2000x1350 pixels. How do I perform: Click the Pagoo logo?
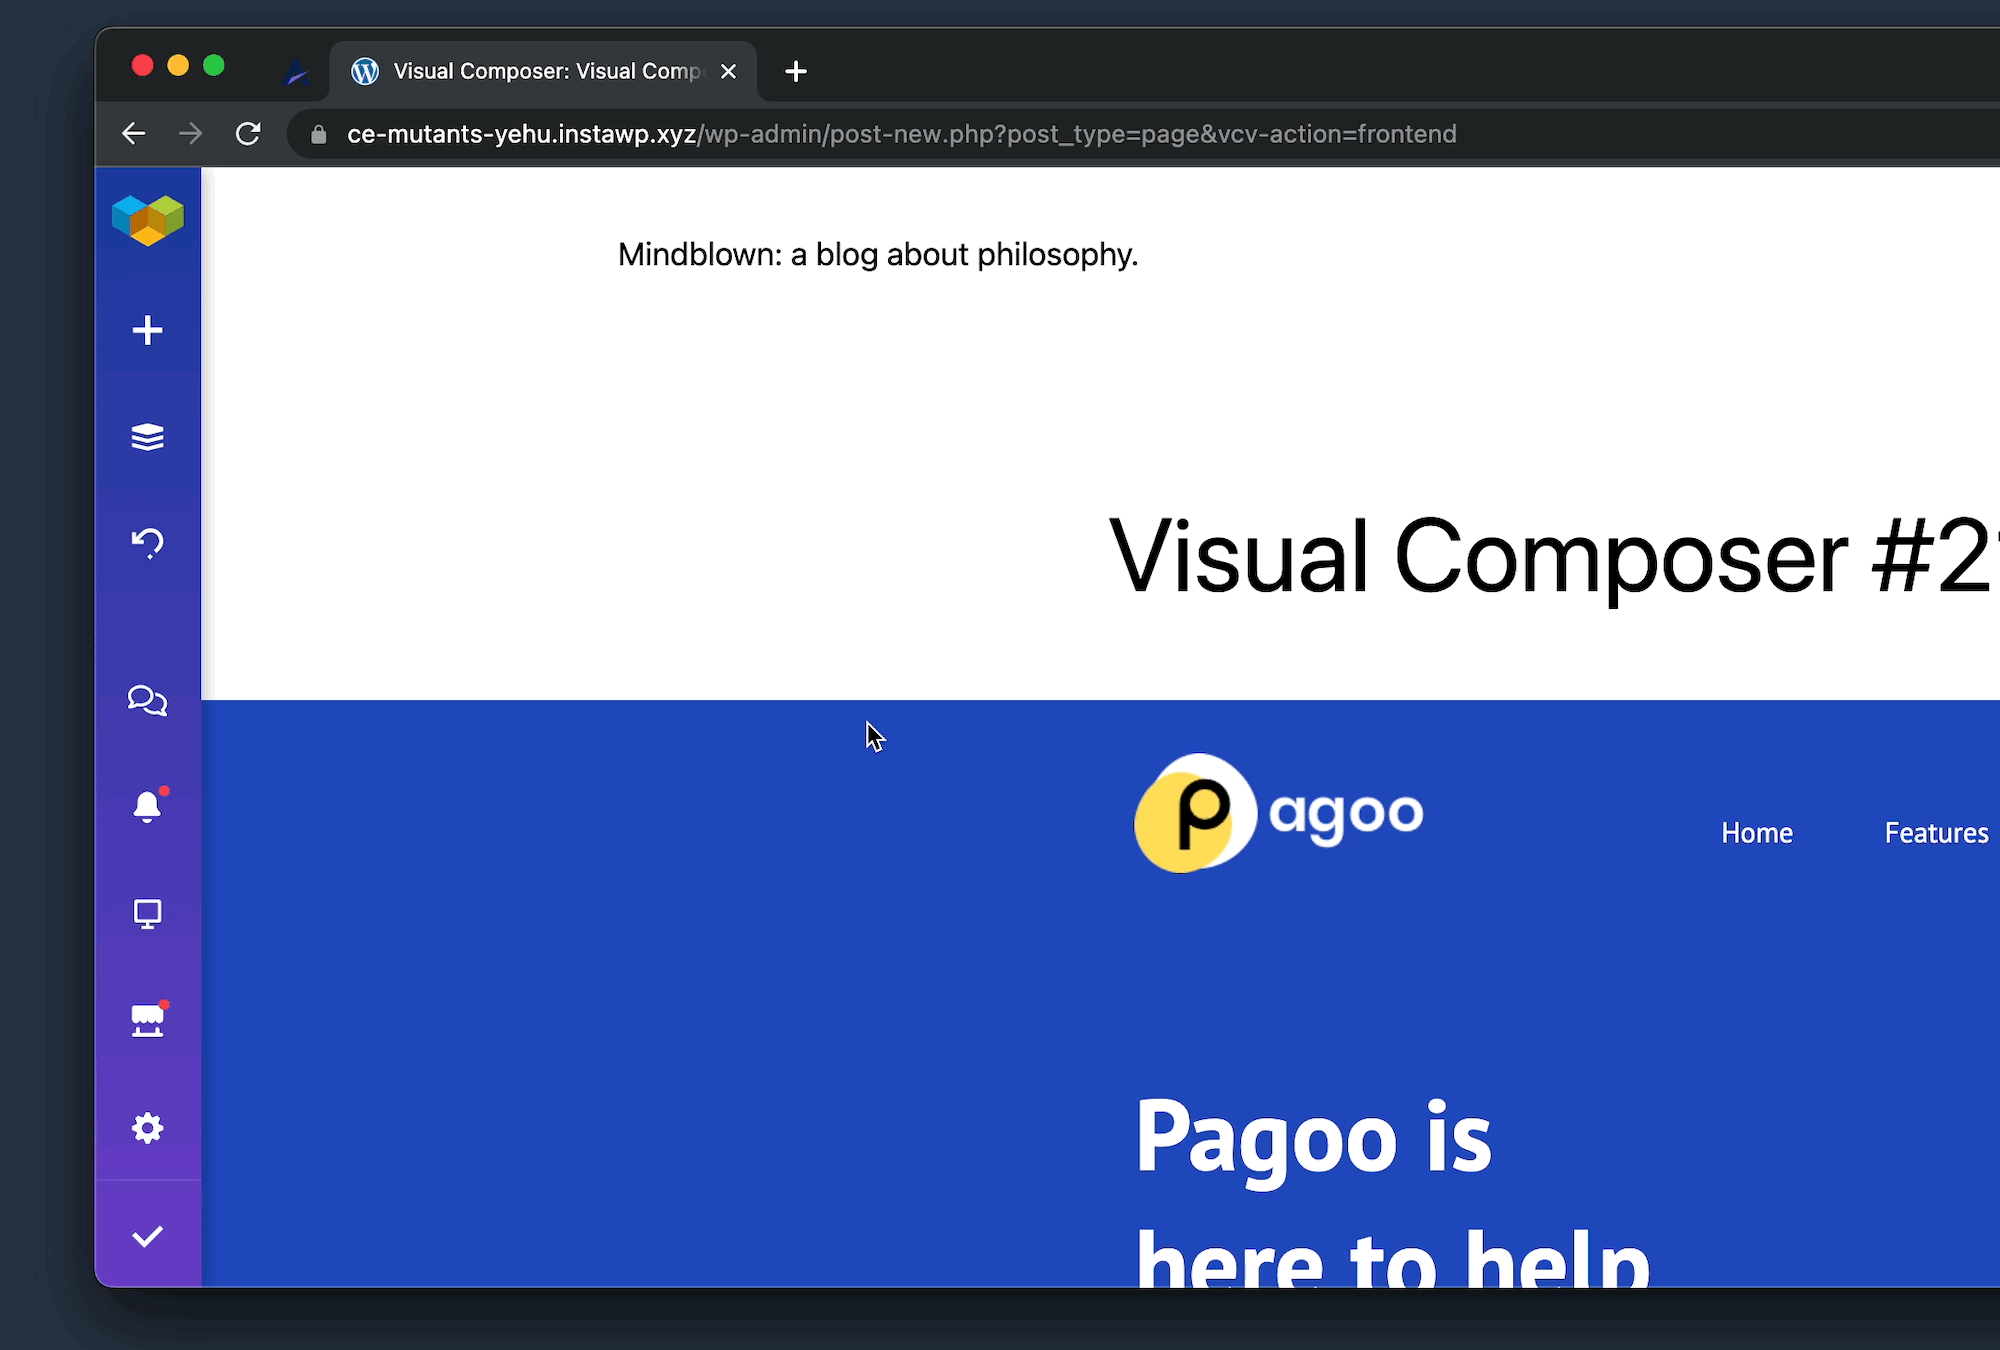1278,813
